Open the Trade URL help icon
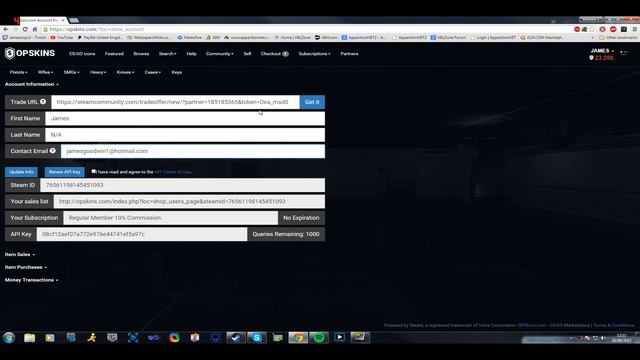The image size is (640, 360). tap(43, 102)
